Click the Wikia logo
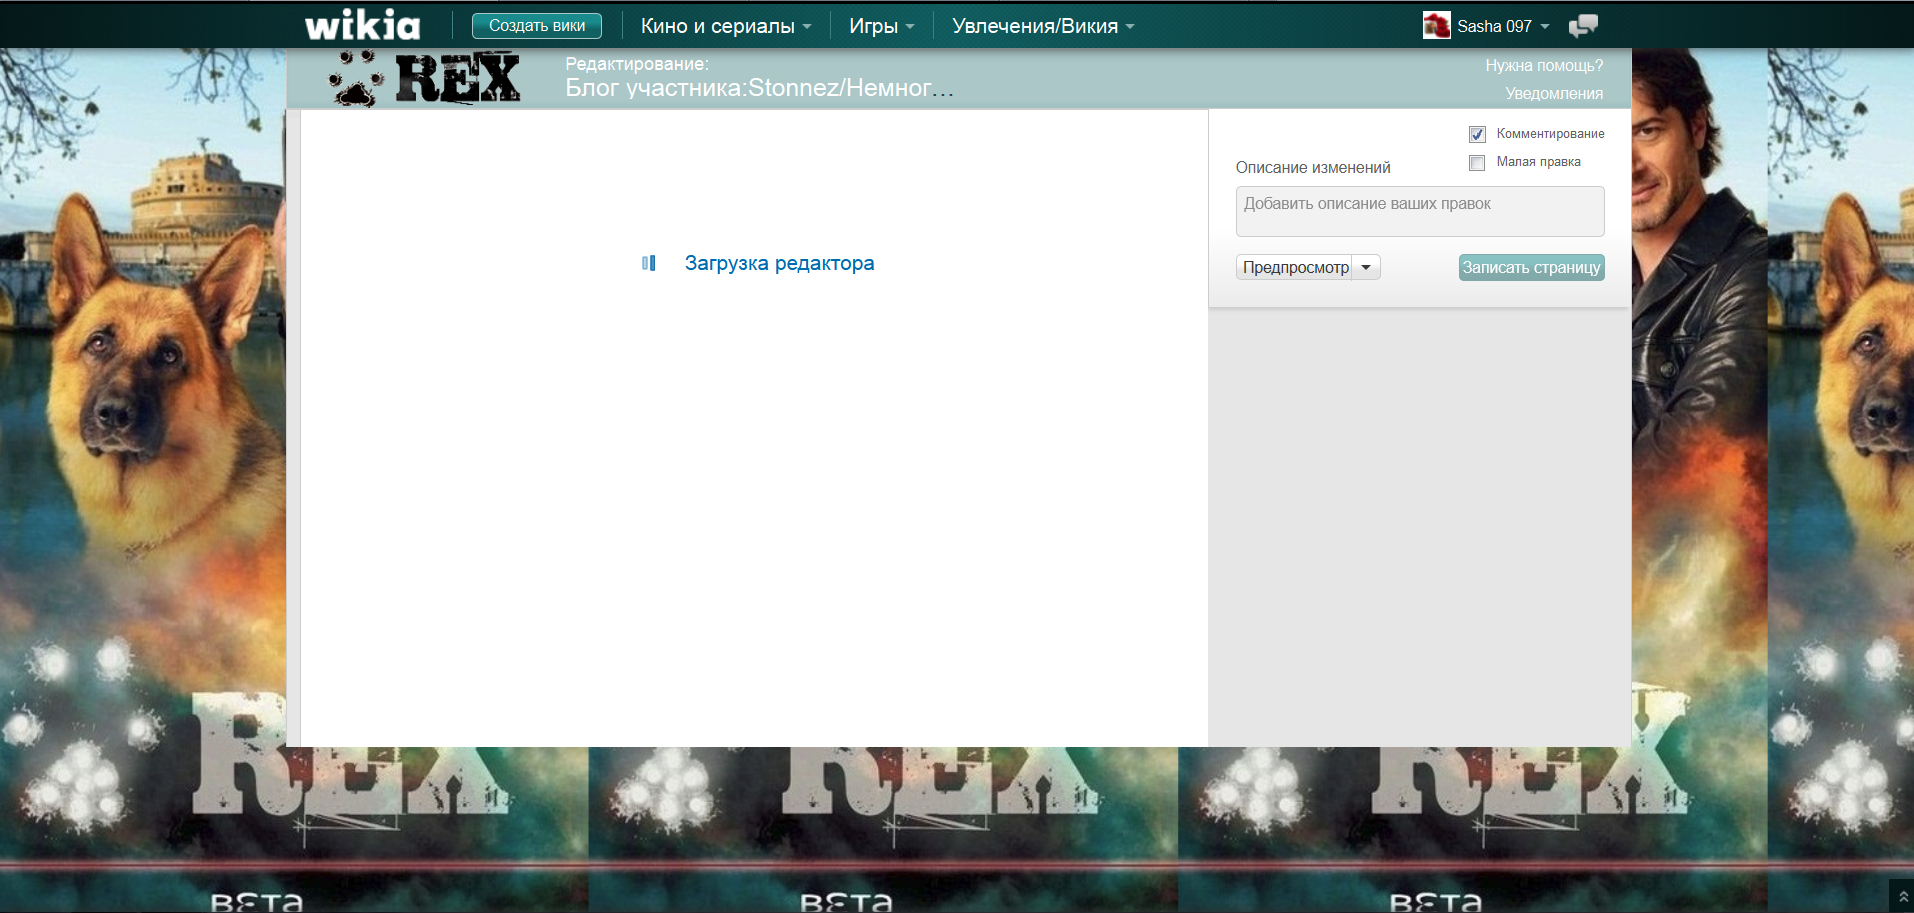 362,25
